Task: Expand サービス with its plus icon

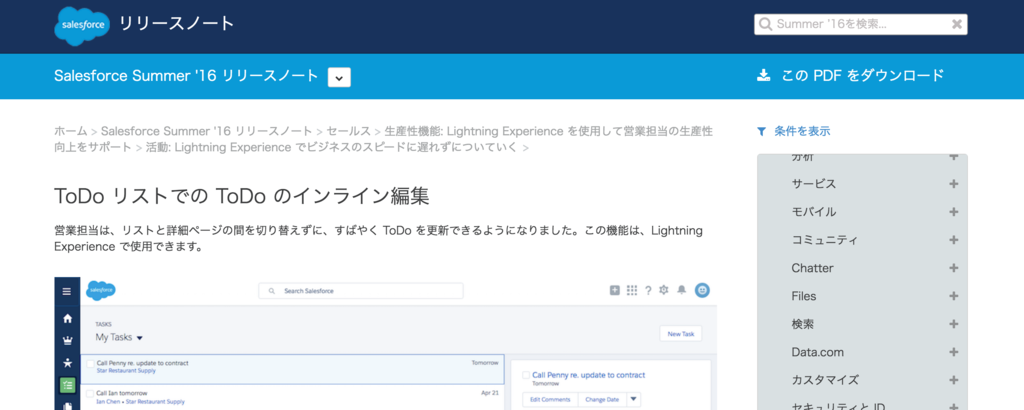Action: coord(953,184)
